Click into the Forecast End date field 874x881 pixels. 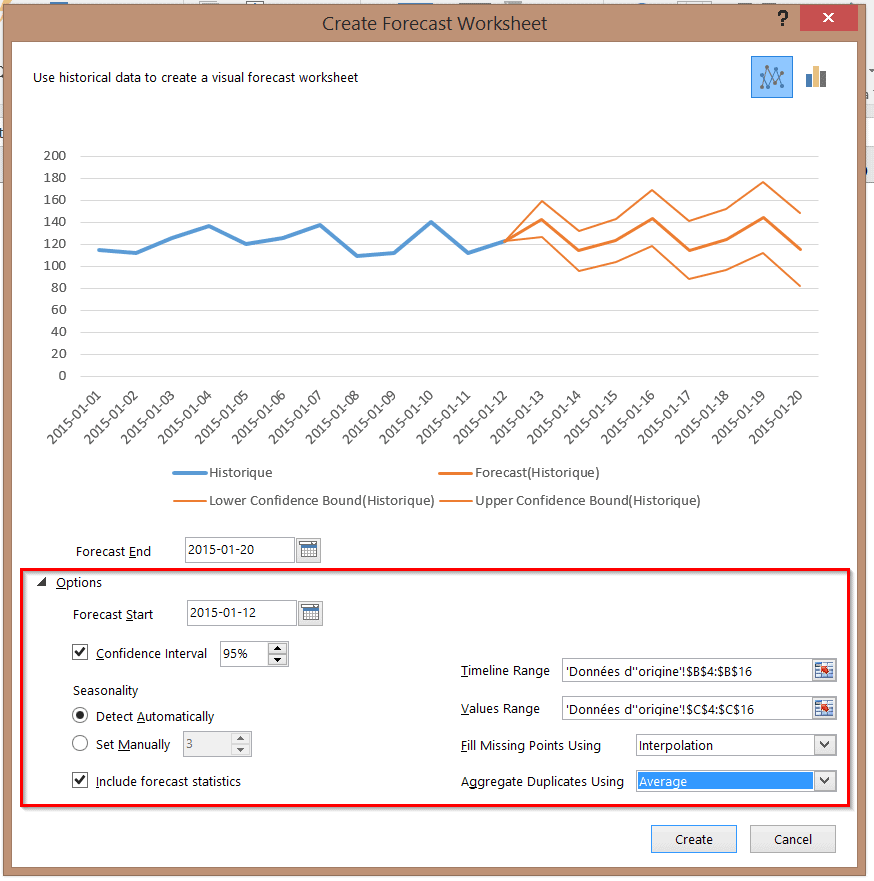239,550
